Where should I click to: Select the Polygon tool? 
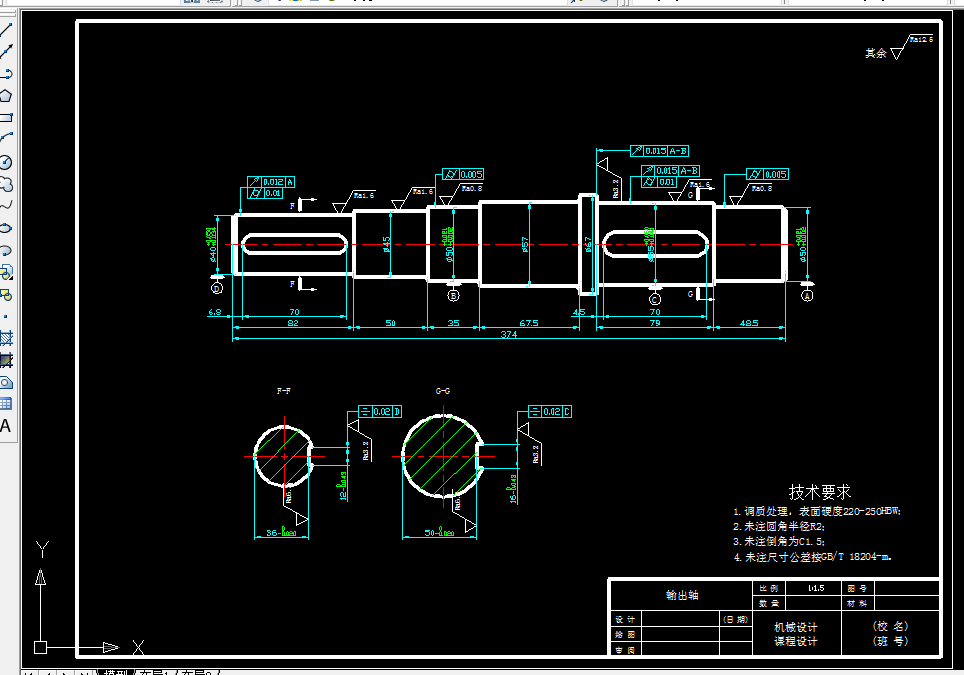click(x=6, y=96)
